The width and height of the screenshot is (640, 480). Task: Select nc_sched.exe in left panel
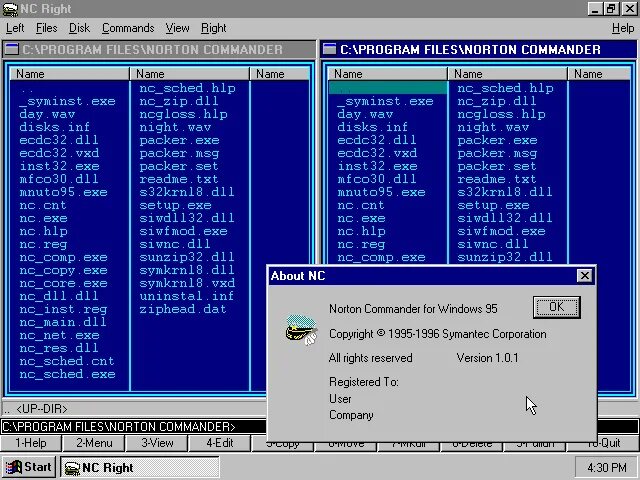[67, 374]
